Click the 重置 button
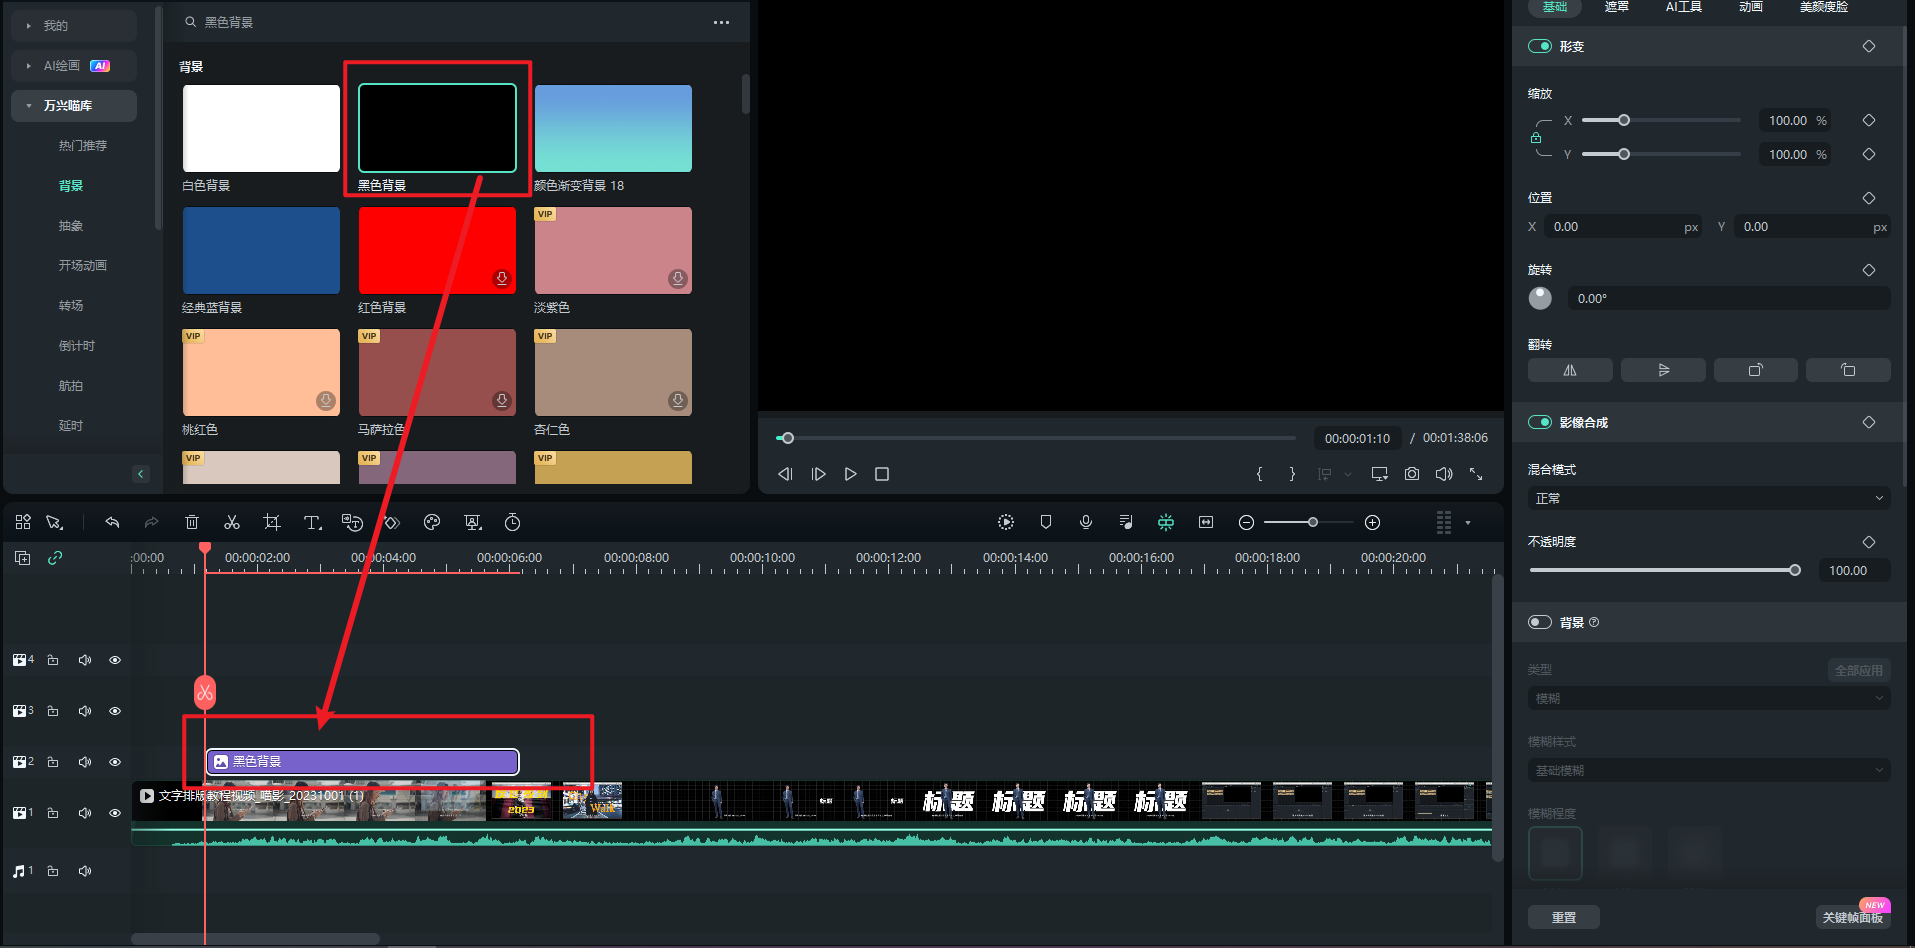Image resolution: width=1915 pixels, height=948 pixels. coord(1564,917)
